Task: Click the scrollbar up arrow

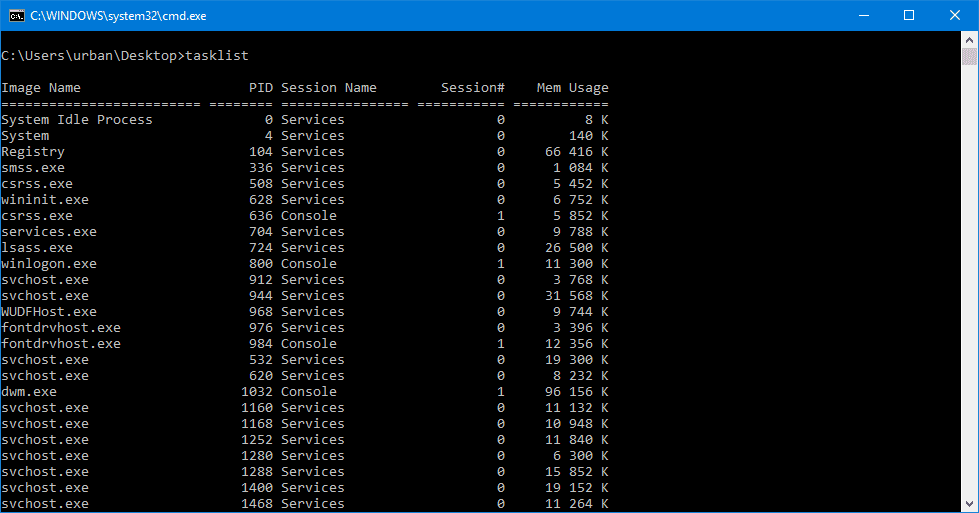Action: click(969, 40)
